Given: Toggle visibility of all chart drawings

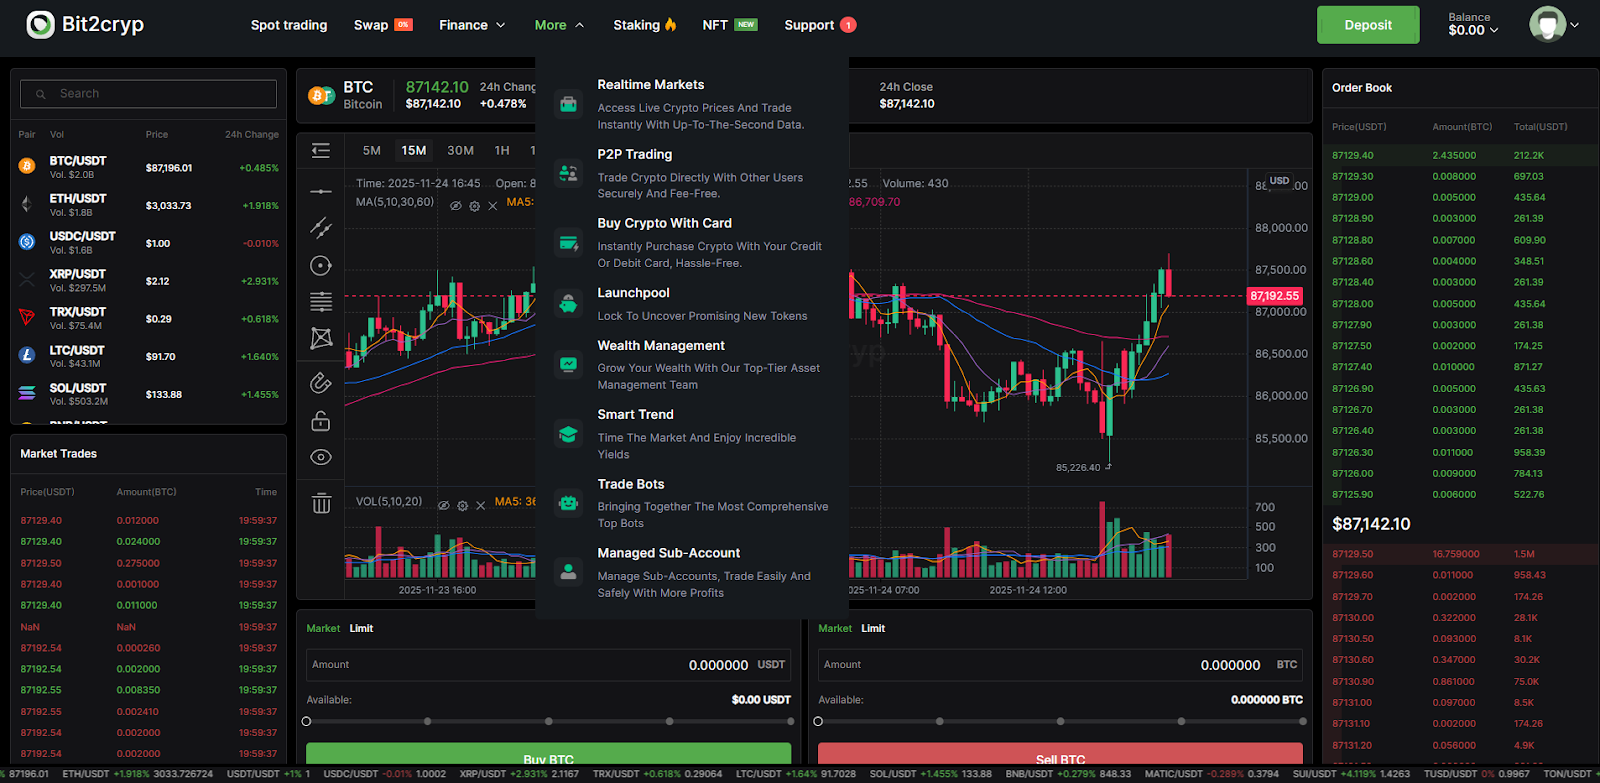Looking at the screenshot, I should 321,458.
